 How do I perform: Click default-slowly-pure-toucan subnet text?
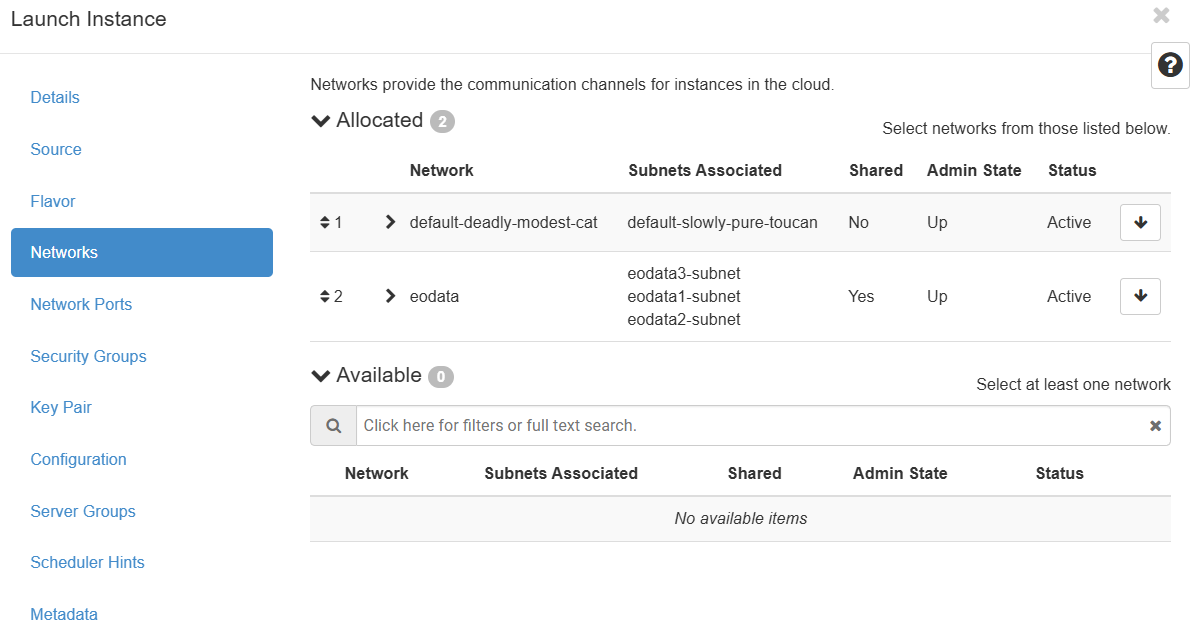coord(722,222)
